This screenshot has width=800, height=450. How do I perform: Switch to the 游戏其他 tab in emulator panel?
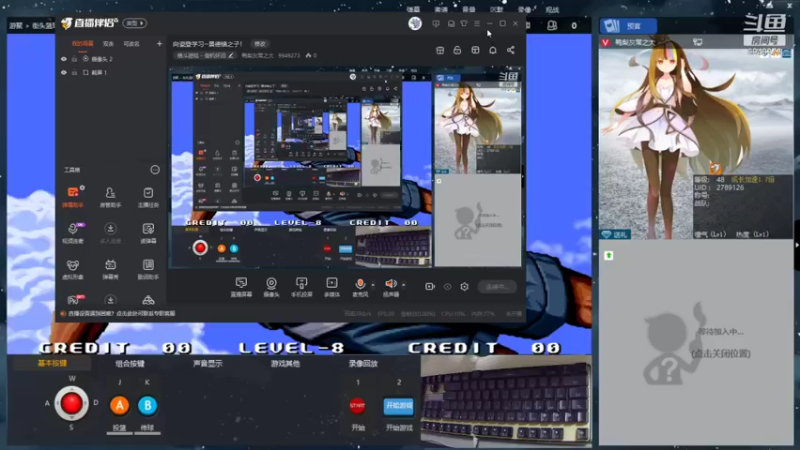(285, 363)
